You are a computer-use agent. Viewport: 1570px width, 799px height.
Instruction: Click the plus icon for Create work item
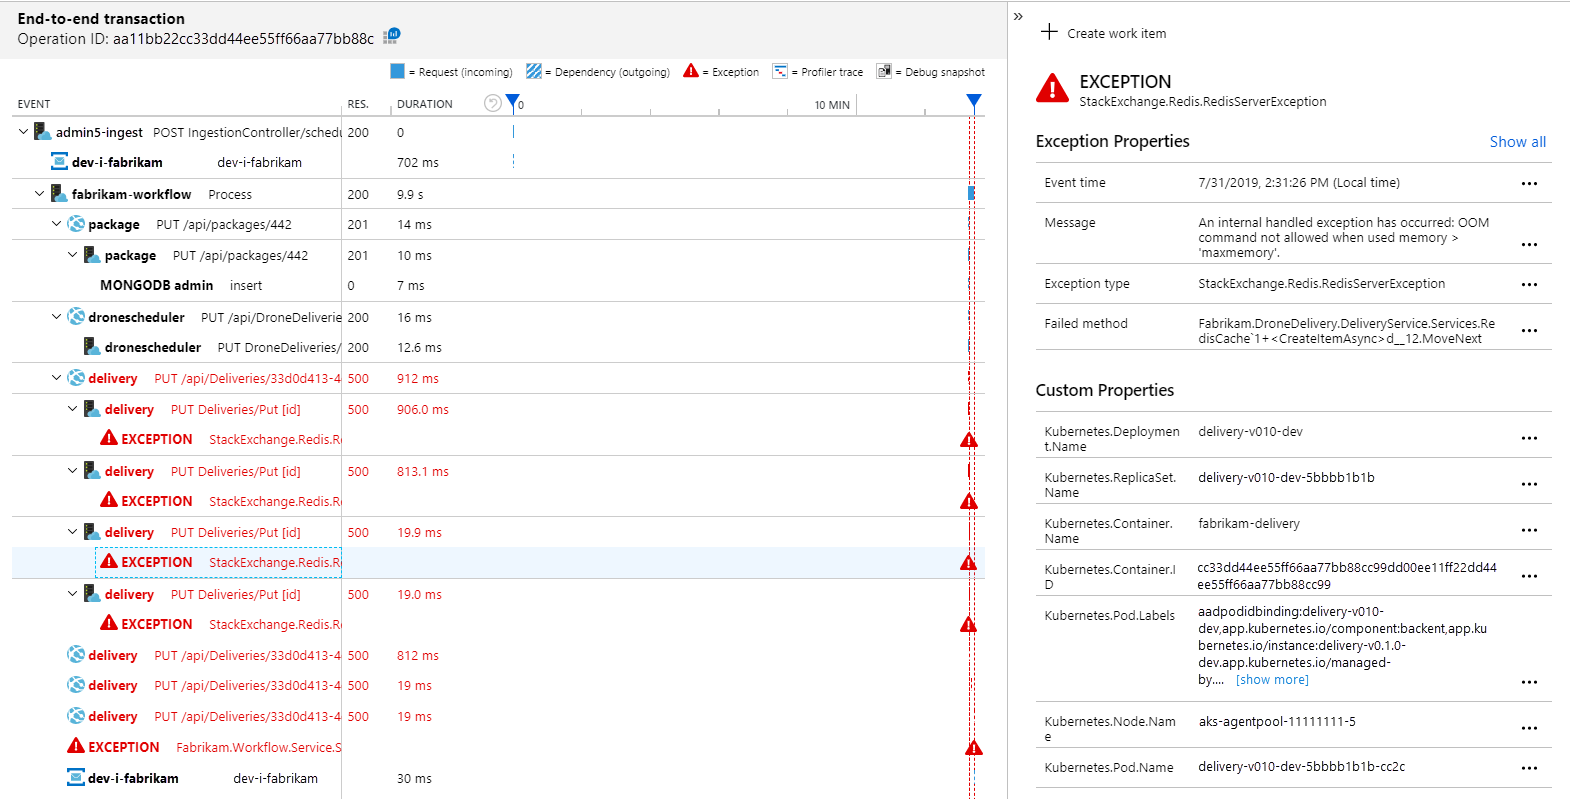pos(1049,32)
